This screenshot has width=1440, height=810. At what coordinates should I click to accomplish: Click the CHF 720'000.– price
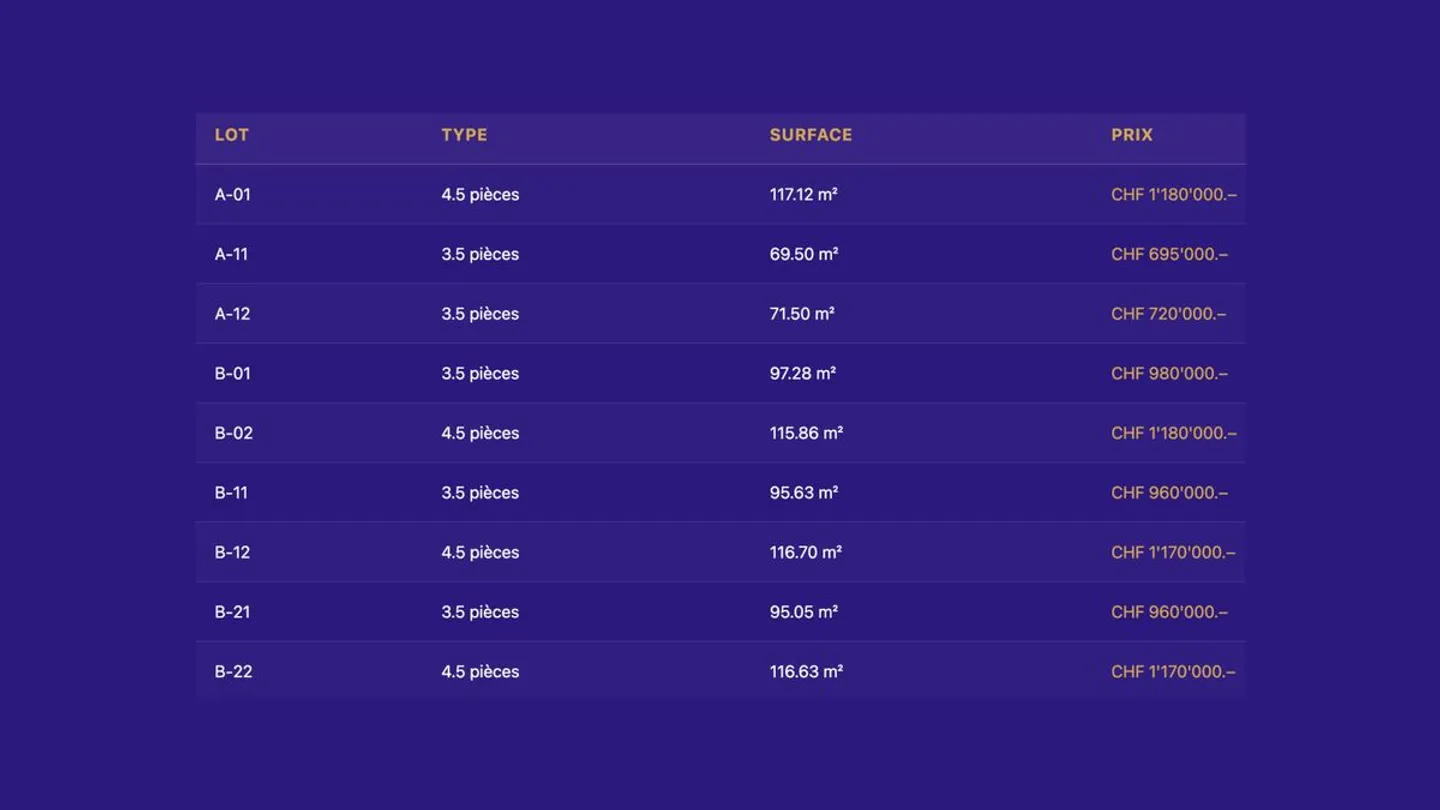click(1168, 314)
